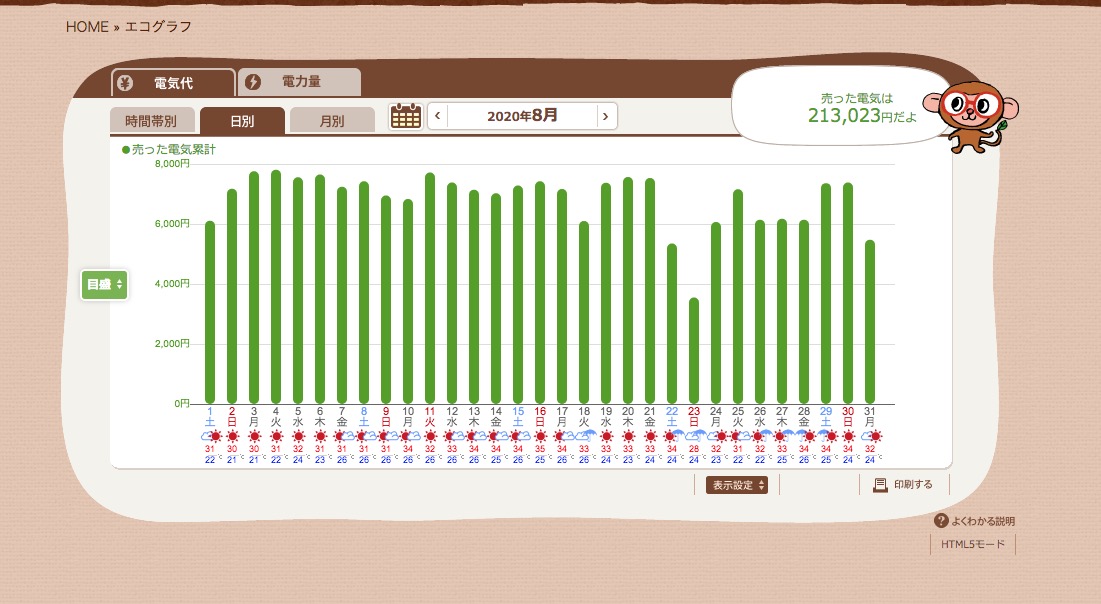
Task: Select the 日別 view tab
Action: [x=242, y=121]
